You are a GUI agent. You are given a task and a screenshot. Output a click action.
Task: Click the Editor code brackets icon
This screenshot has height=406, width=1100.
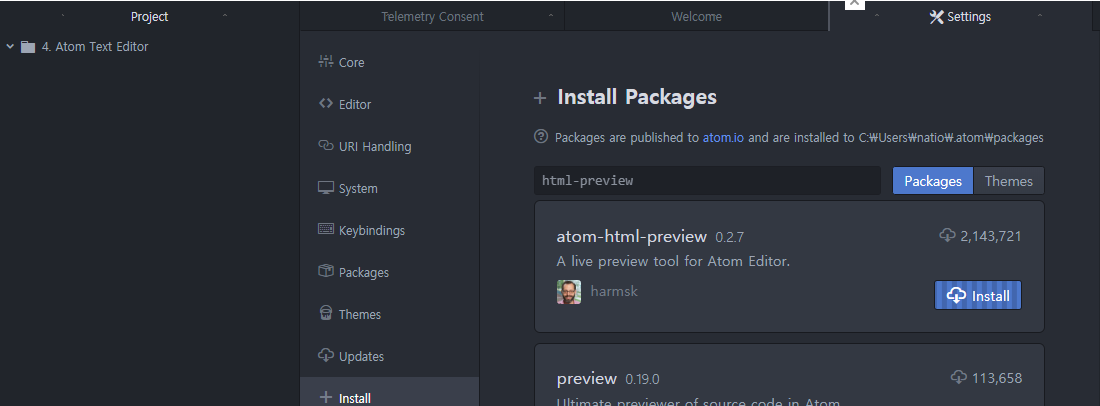point(326,104)
